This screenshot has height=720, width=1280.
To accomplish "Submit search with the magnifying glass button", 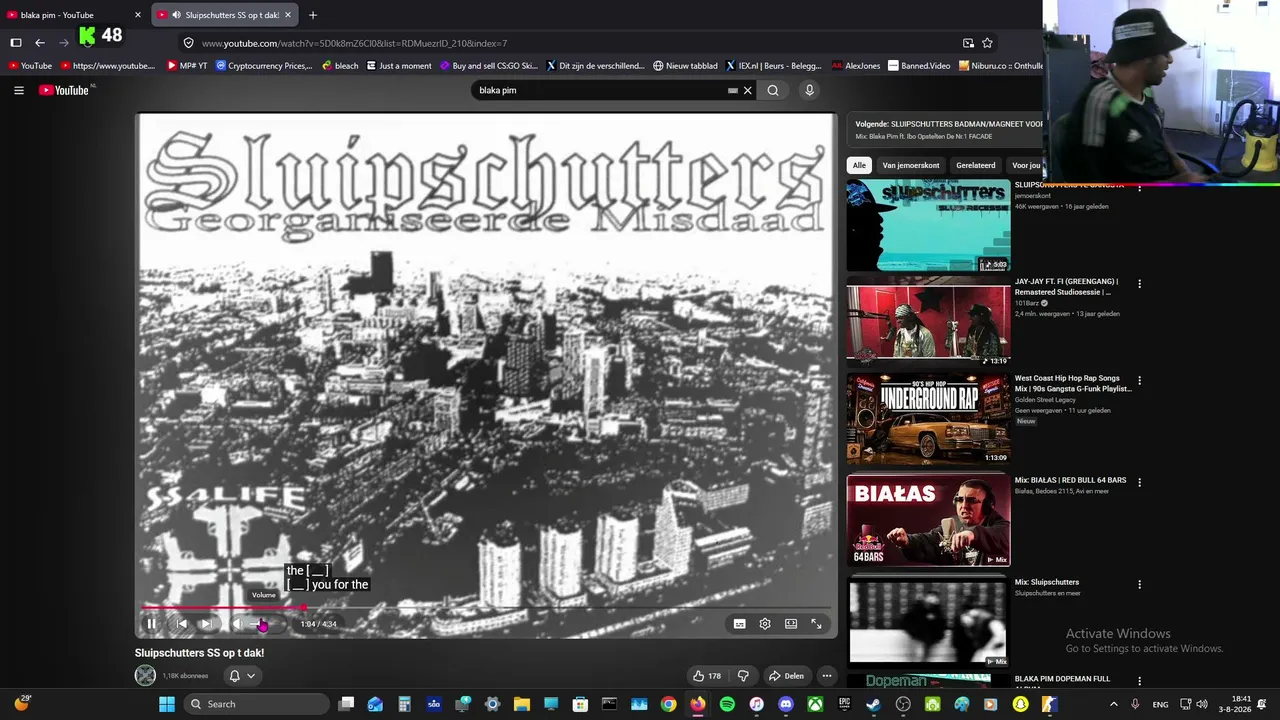I will (773, 90).
